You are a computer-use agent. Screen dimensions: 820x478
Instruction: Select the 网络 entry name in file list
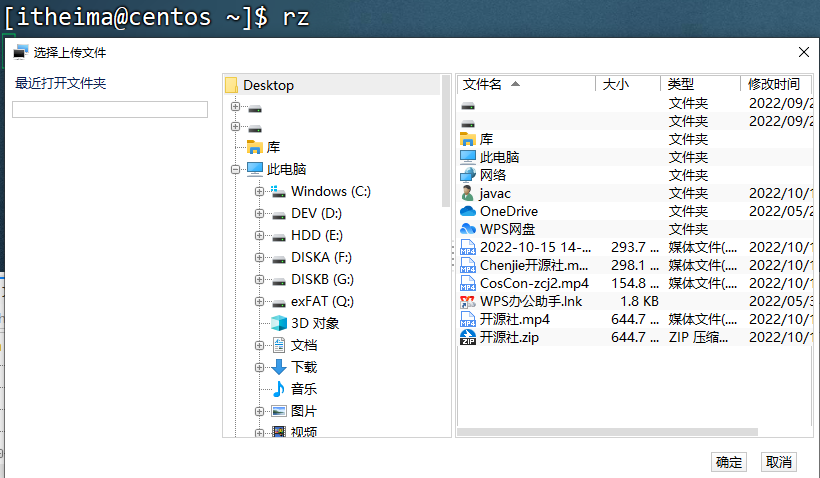(x=493, y=175)
